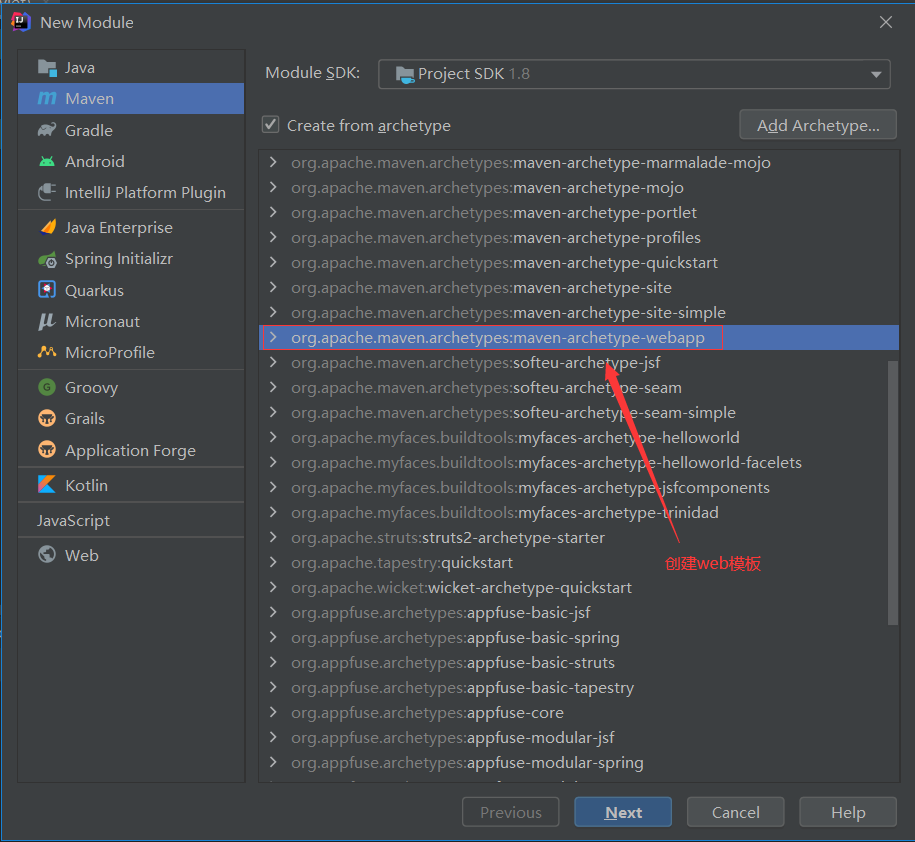Select Gradle module type
This screenshot has height=842, width=915.
(131, 130)
